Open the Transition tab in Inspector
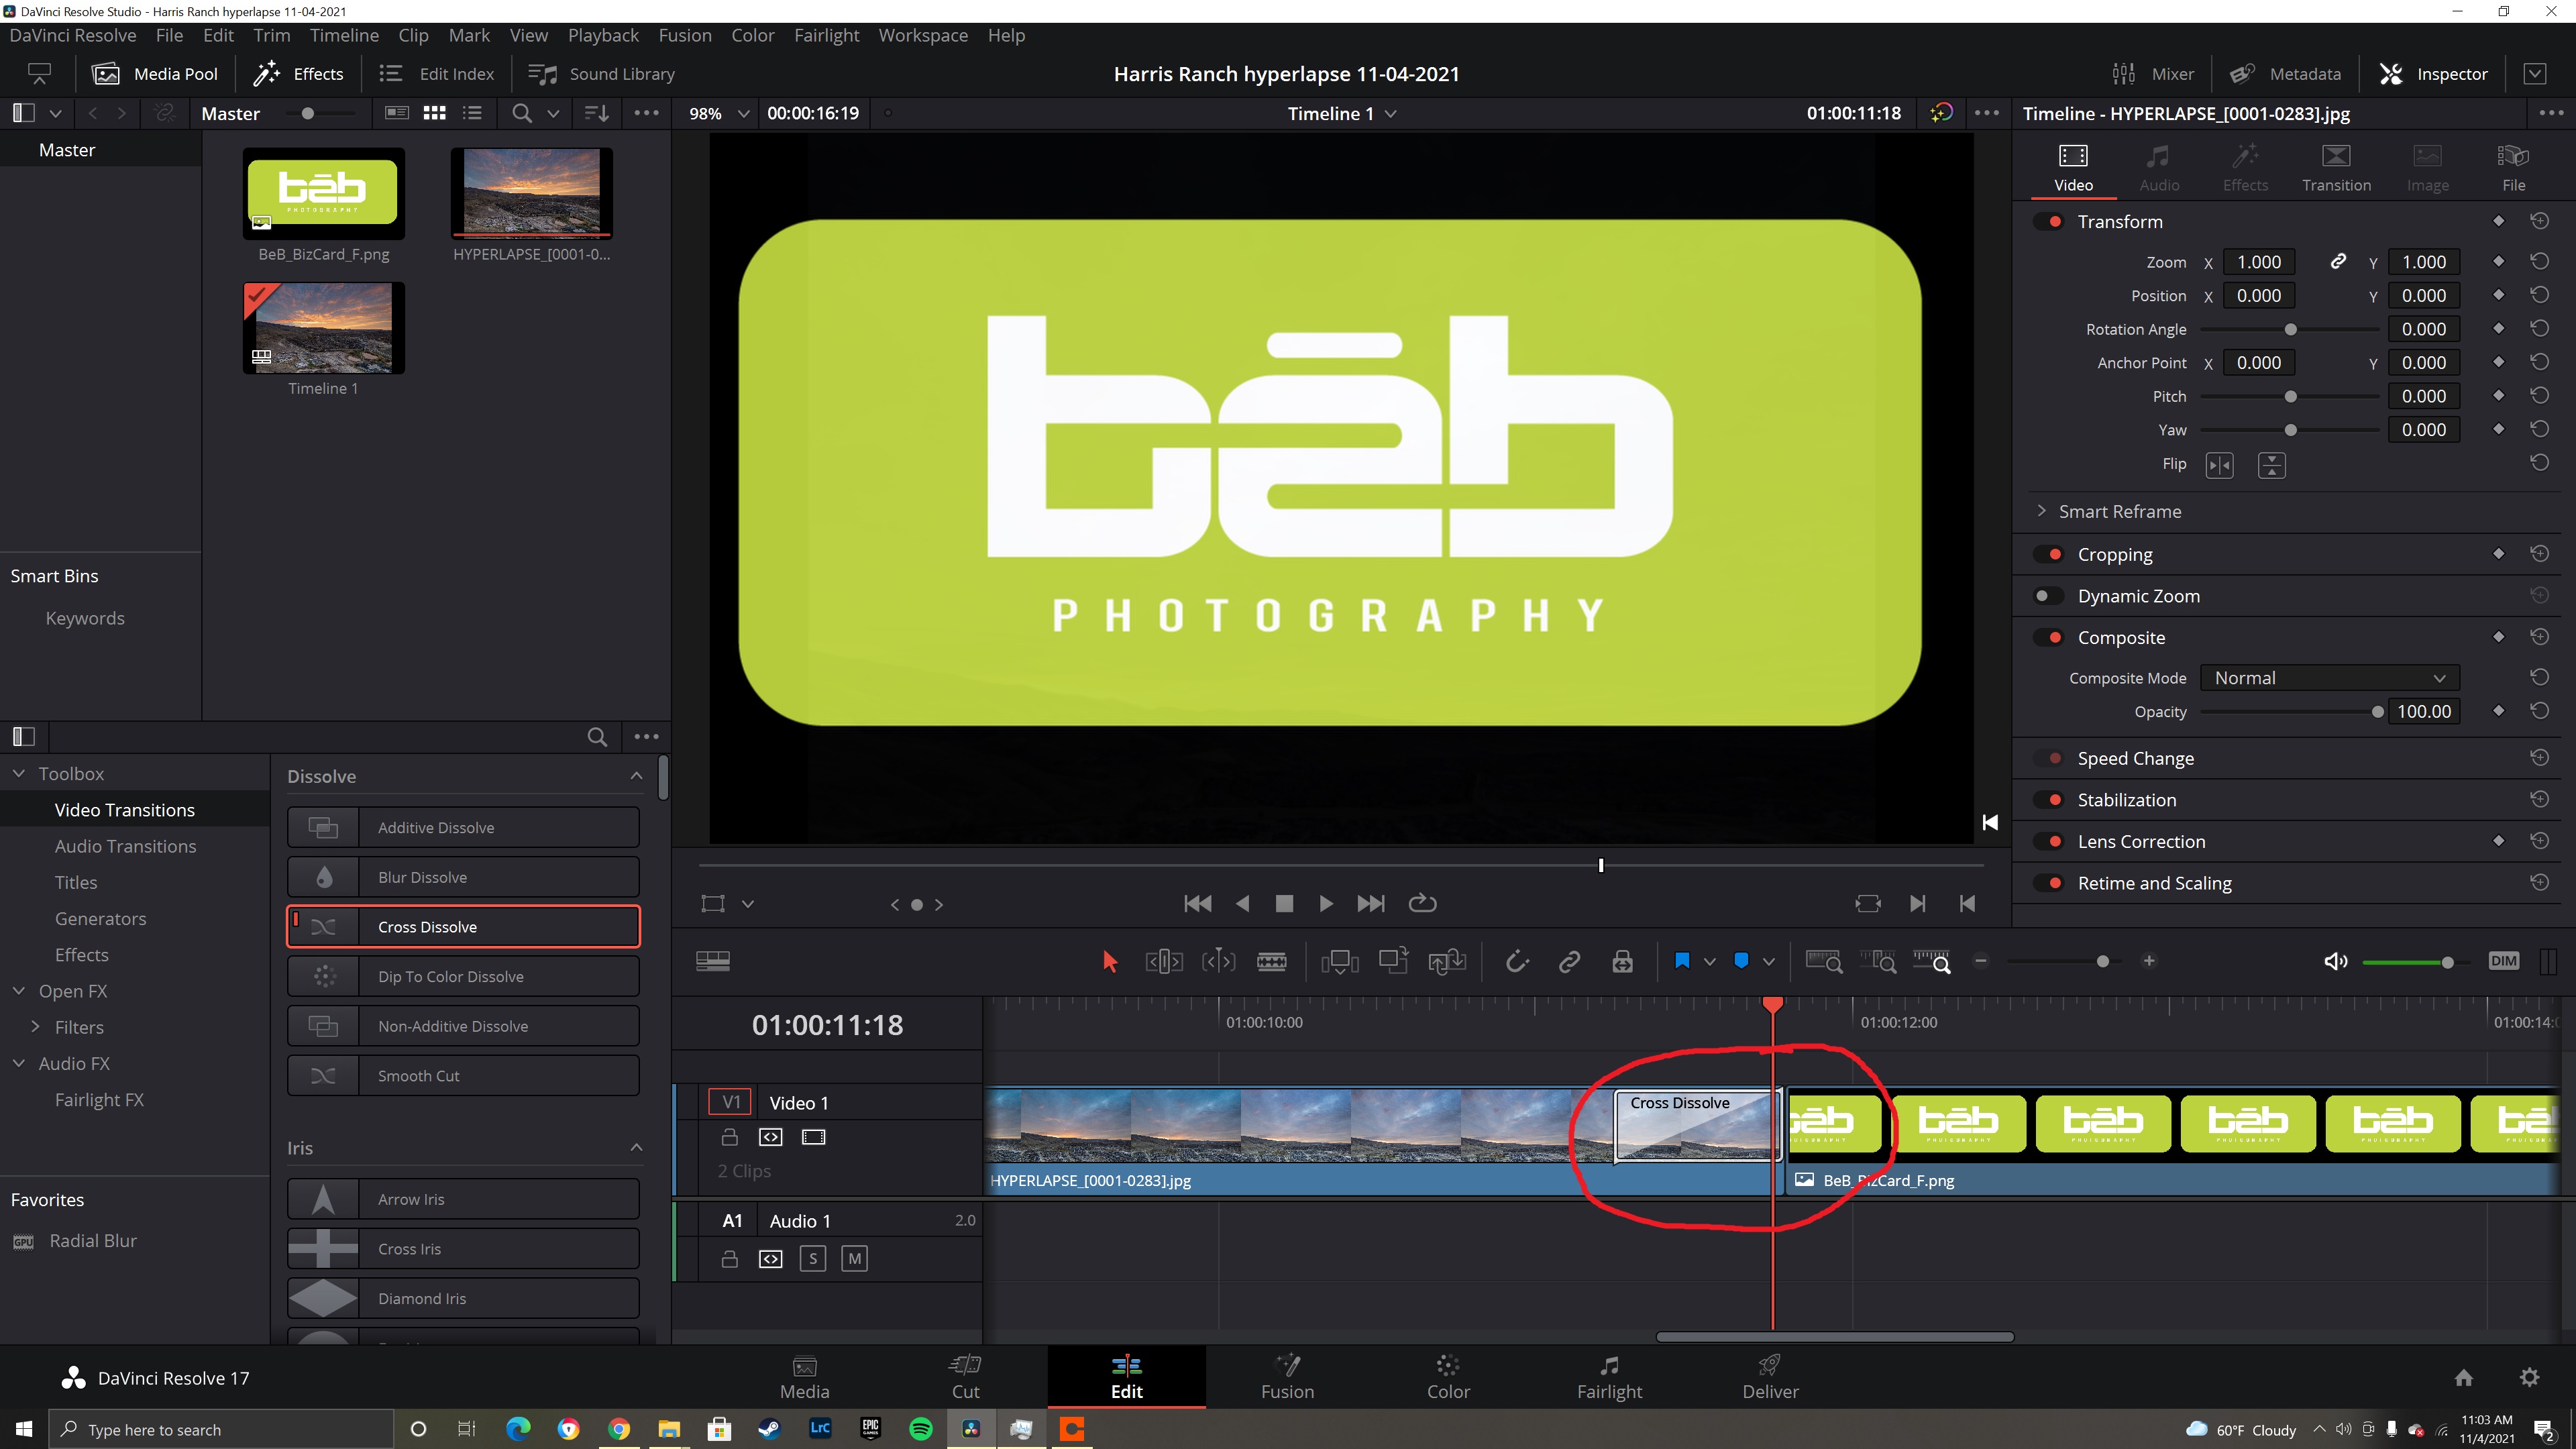 (x=2336, y=167)
